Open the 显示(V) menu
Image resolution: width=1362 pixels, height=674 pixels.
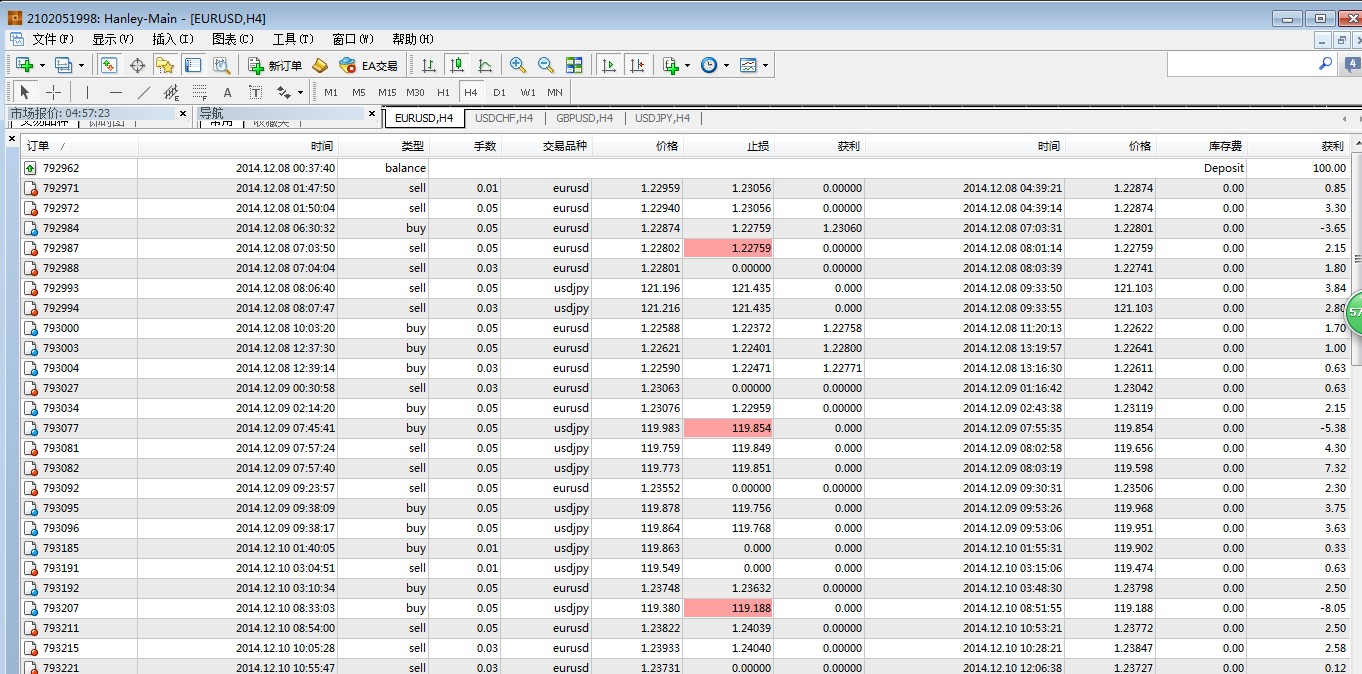pyautogui.click(x=113, y=39)
